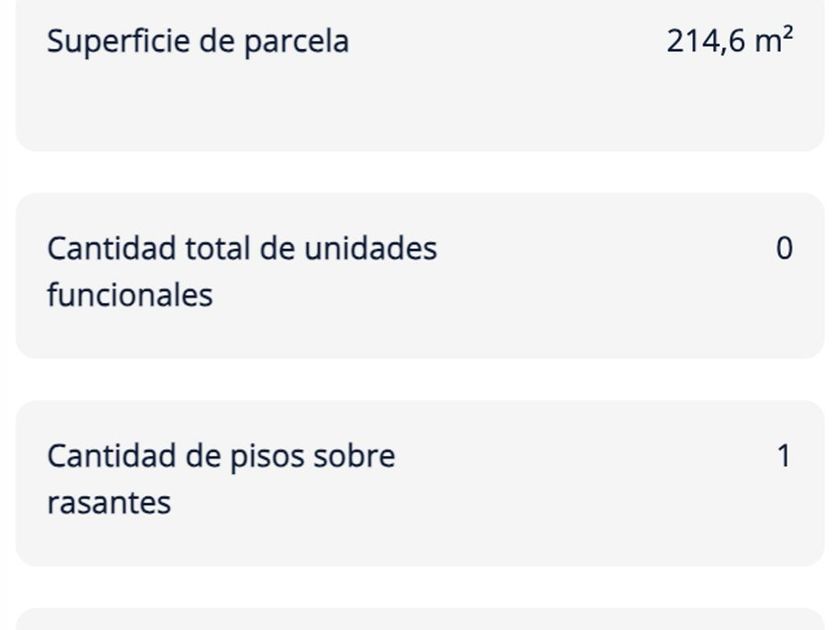Select the "Cantidad total de unidades" text line
840x630 pixels.
(241, 248)
